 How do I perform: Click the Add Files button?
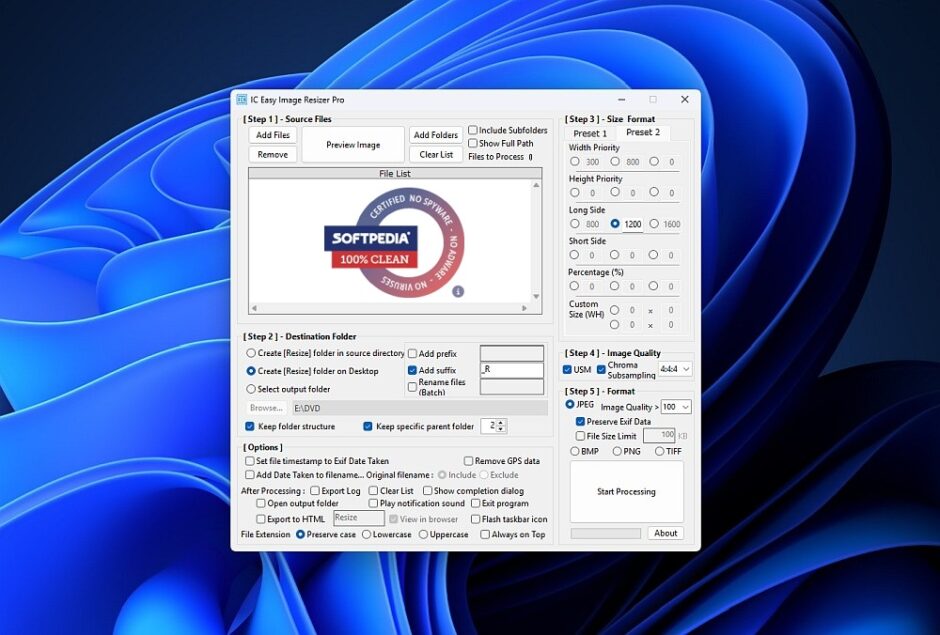(273, 135)
